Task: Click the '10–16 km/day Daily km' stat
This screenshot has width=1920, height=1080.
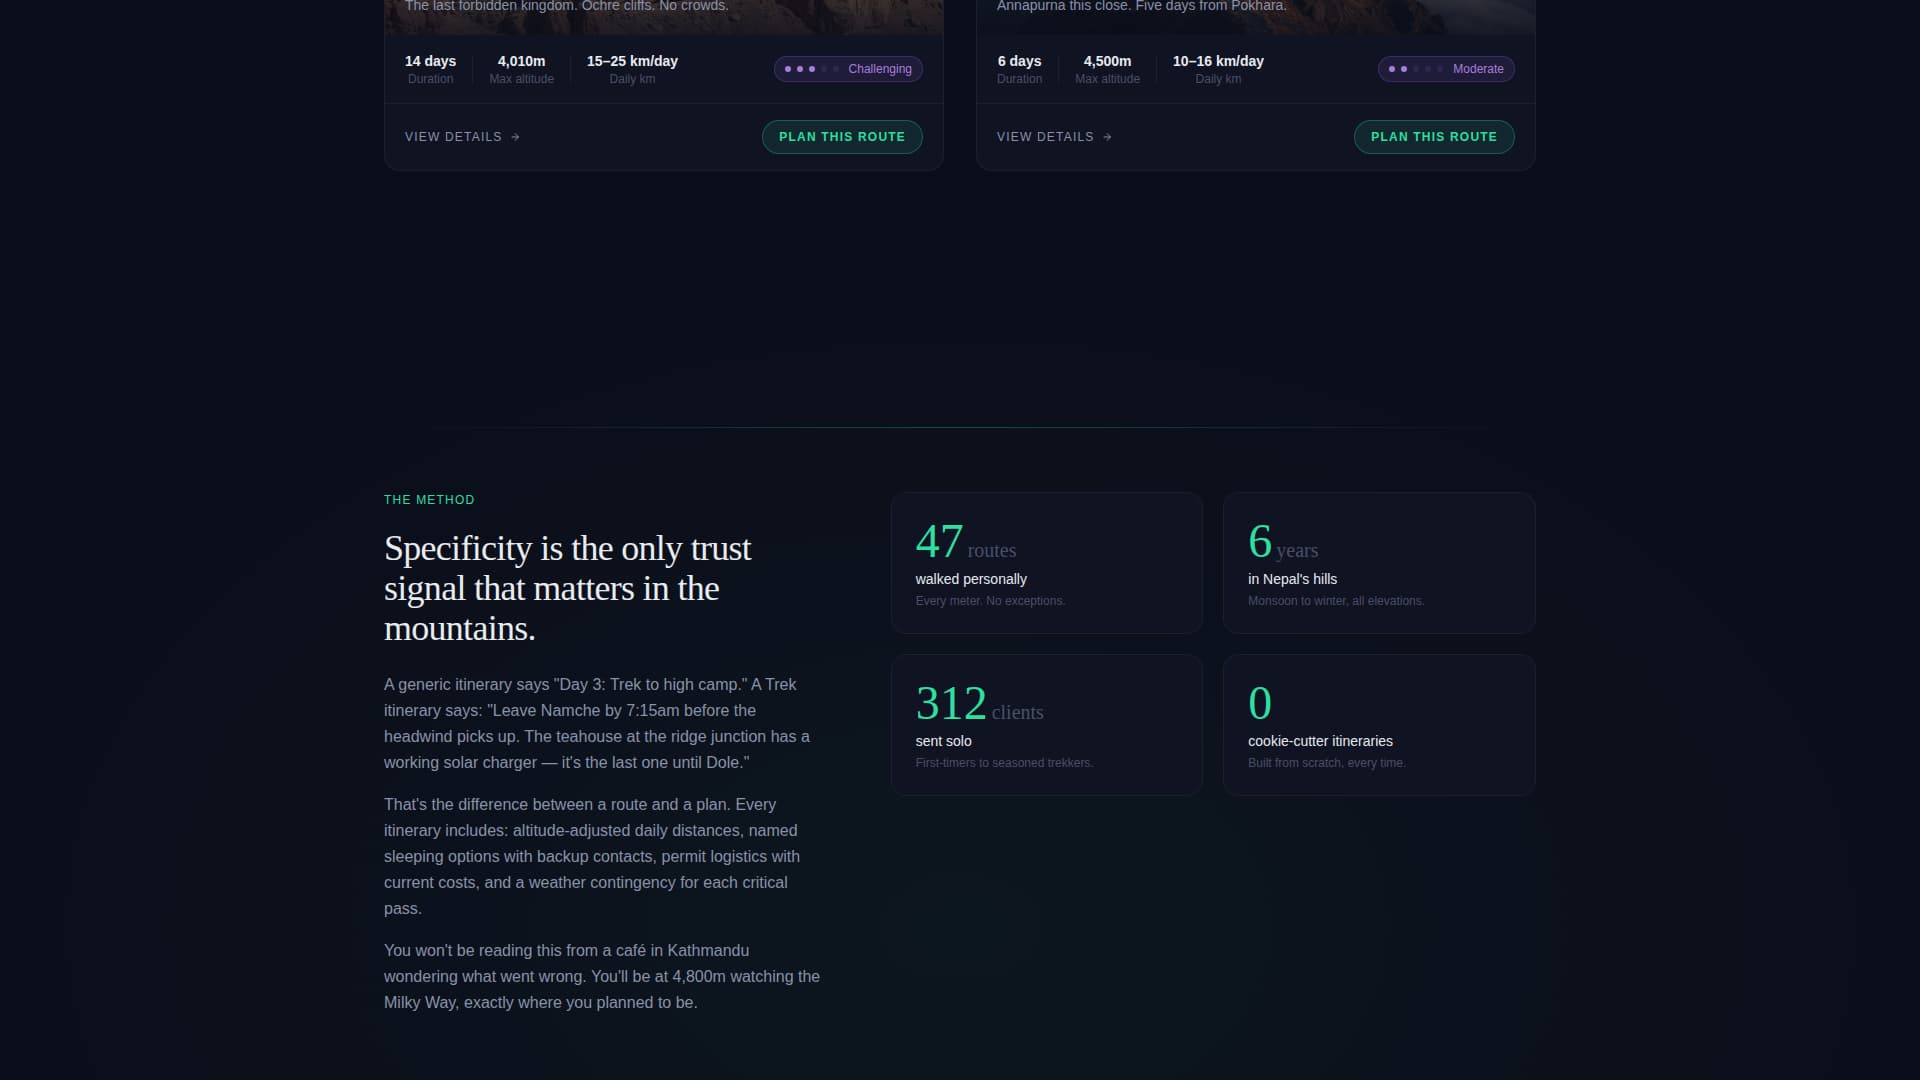Action: tap(1218, 68)
